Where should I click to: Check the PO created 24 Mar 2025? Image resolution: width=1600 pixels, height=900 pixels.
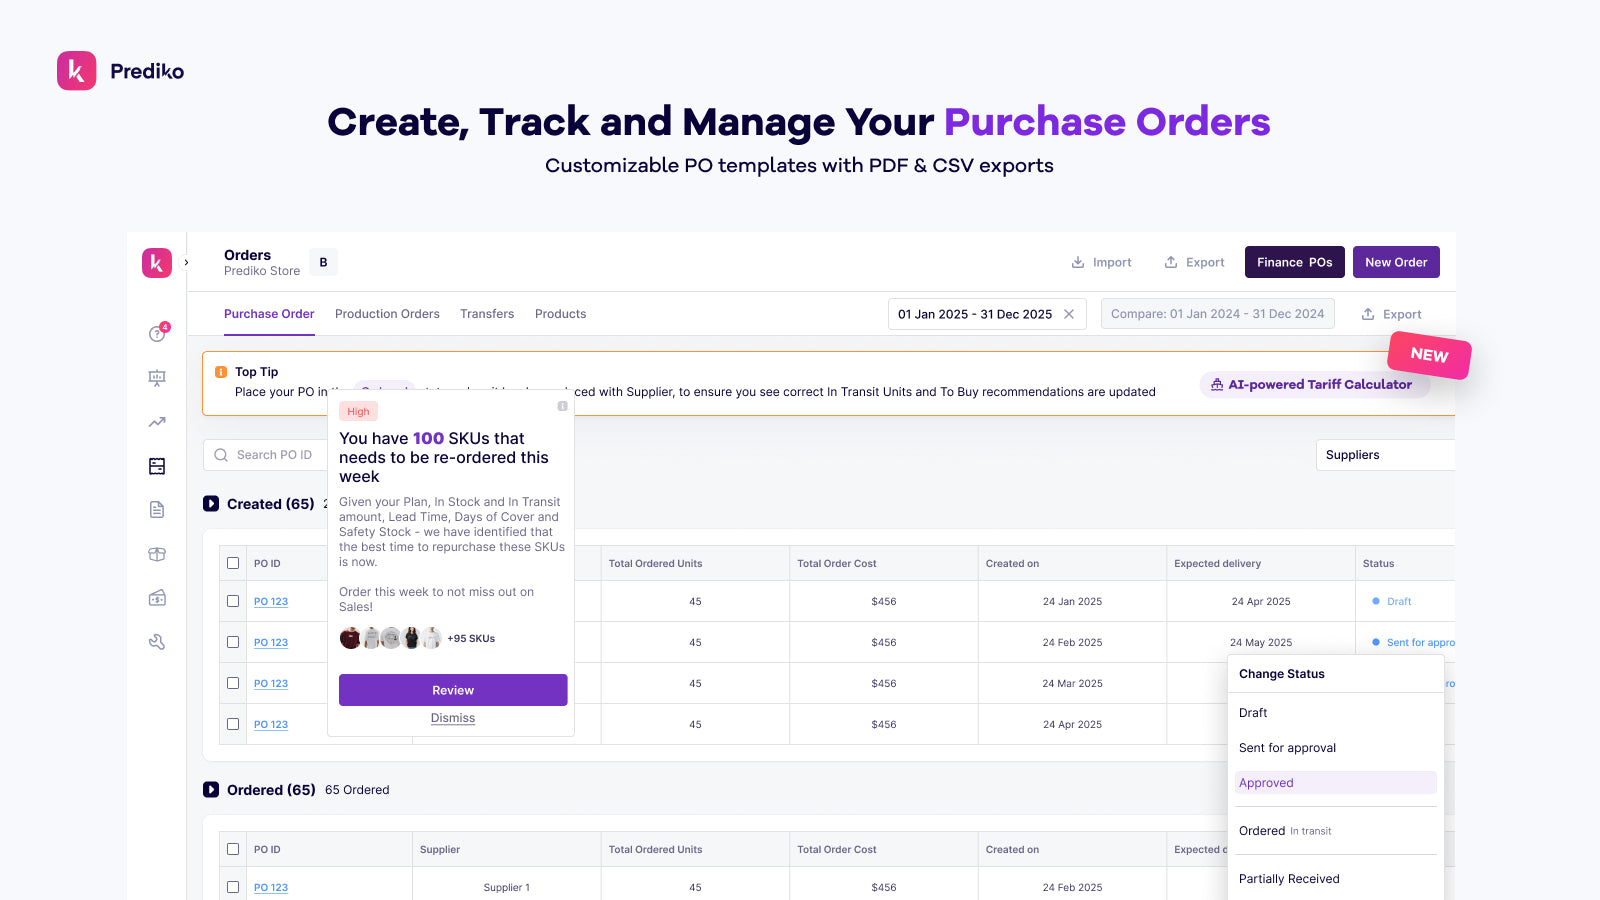tap(233, 683)
